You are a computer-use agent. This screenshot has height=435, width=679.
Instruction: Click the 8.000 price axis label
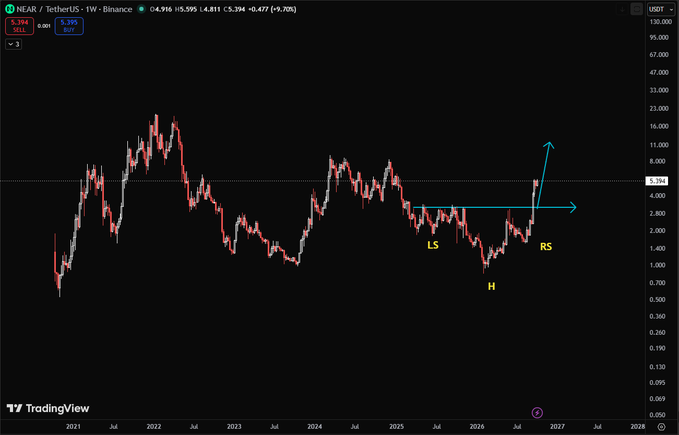[658, 161]
